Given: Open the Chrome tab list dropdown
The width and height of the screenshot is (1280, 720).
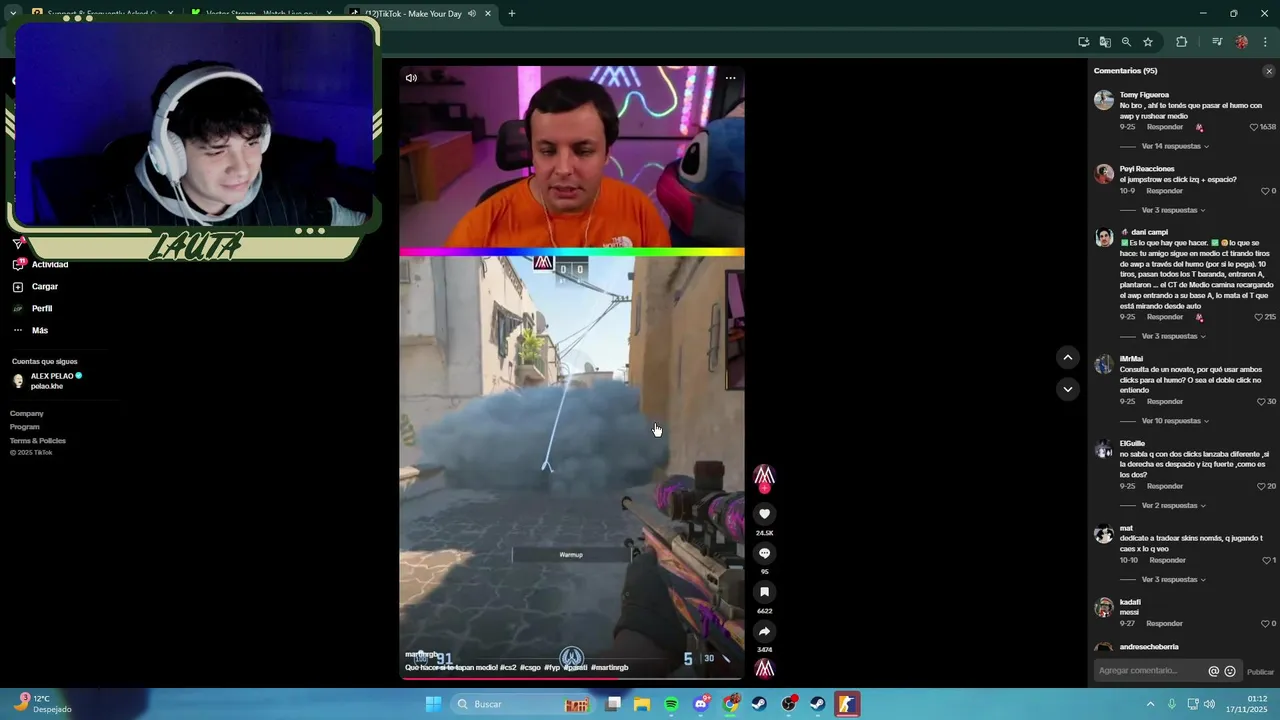Looking at the screenshot, I should [x=12, y=14].
